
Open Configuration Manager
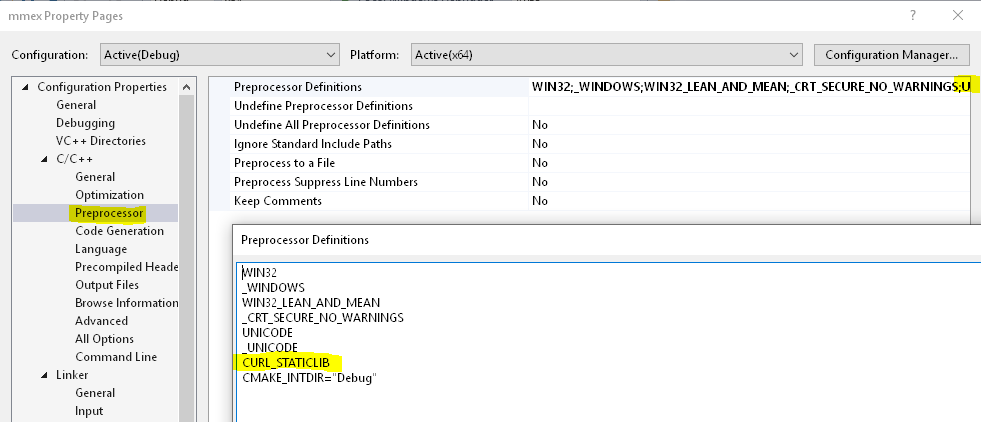click(x=892, y=55)
